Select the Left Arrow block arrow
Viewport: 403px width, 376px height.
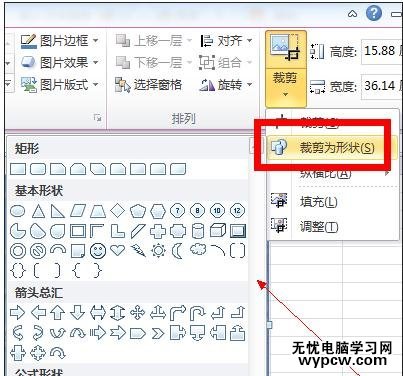pyautogui.click(x=38, y=313)
